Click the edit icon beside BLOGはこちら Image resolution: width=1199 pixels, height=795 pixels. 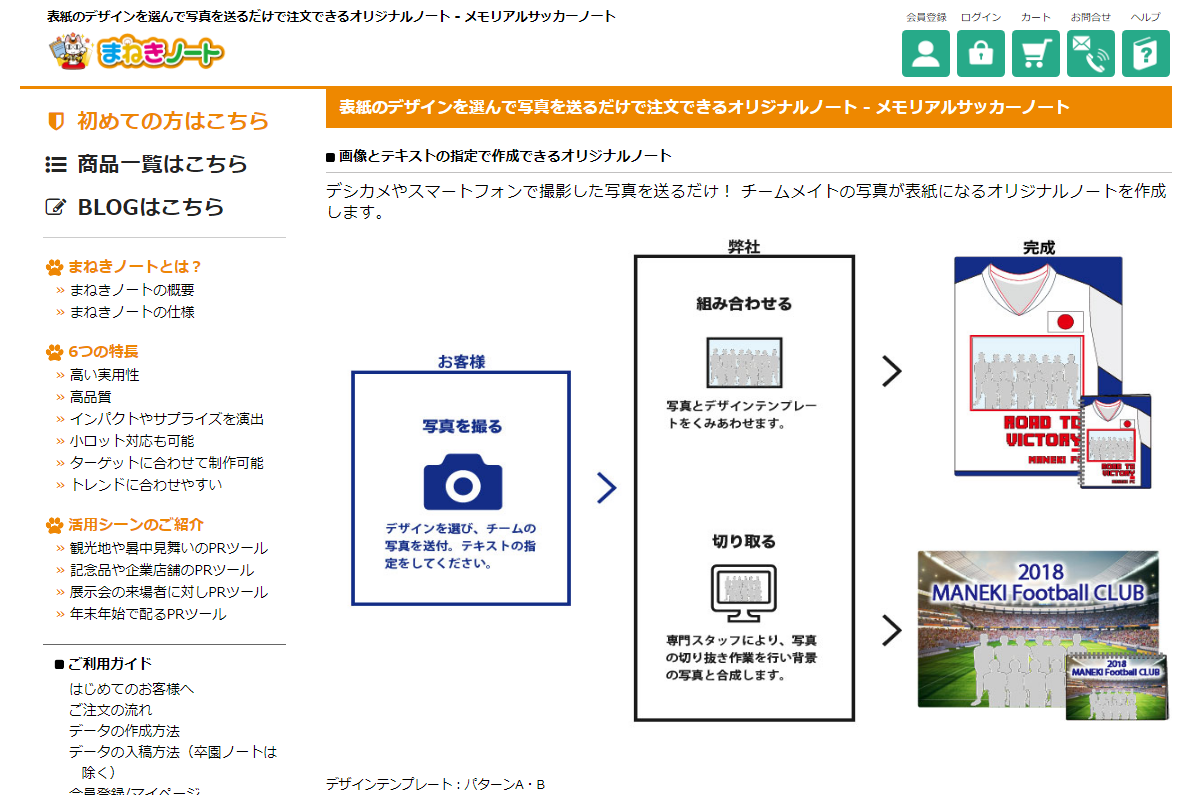(x=56, y=207)
